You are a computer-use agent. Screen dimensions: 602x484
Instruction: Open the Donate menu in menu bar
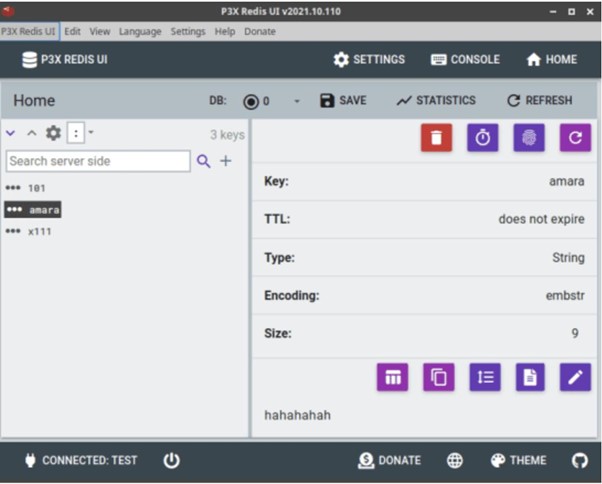coord(260,31)
